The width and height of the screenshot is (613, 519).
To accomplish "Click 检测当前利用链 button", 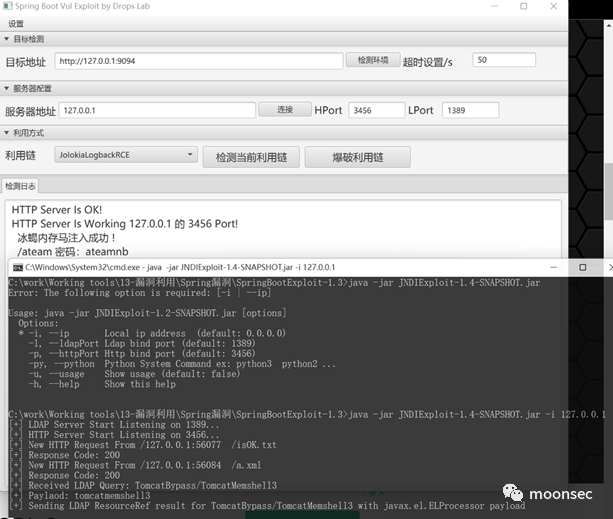I will pyautogui.click(x=251, y=157).
